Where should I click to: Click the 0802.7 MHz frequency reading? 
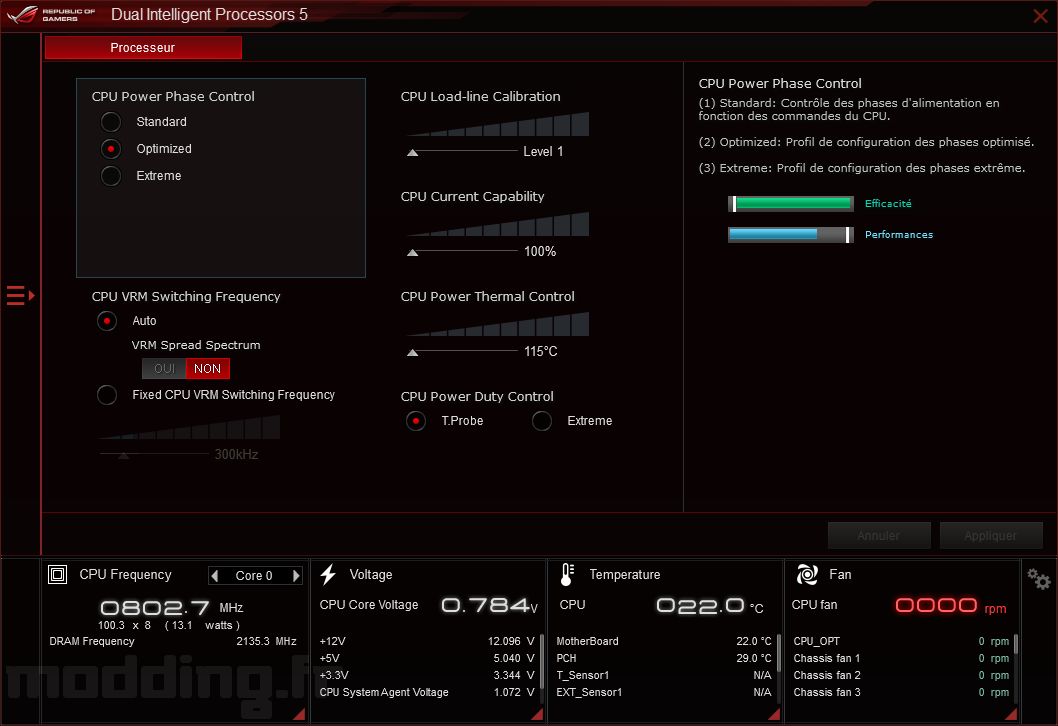(x=171, y=608)
